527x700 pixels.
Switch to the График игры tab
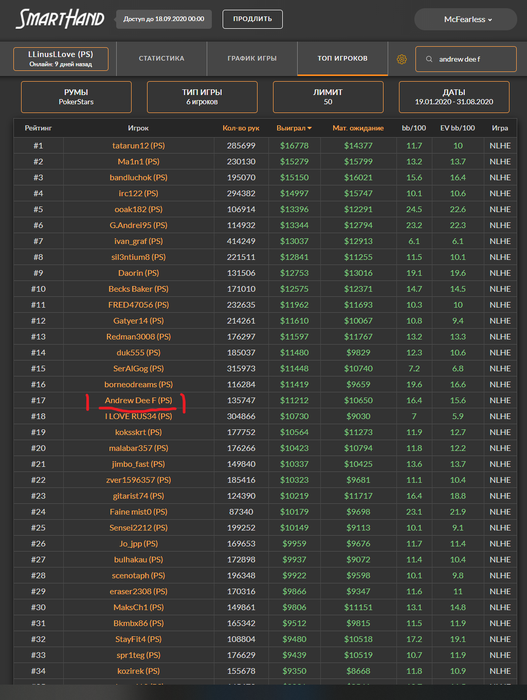pyautogui.click(x=252, y=58)
